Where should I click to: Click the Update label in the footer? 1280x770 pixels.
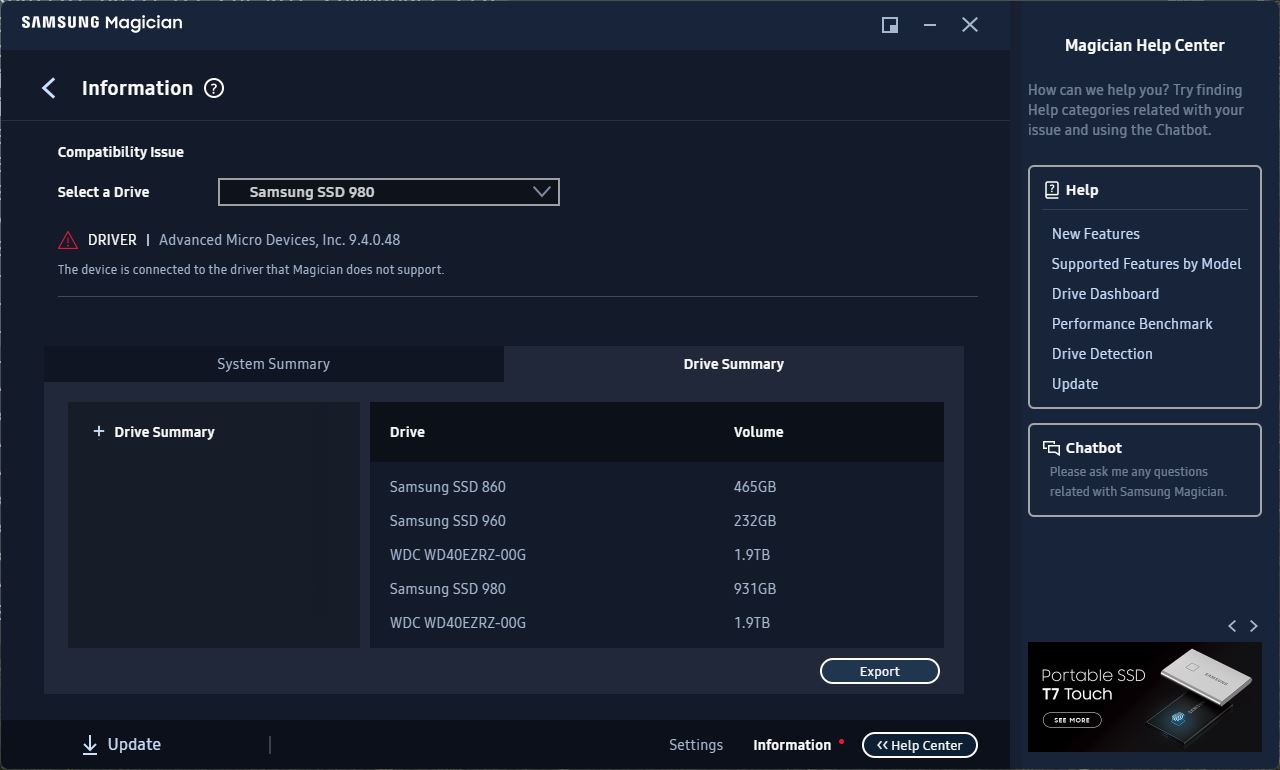pos(134,745)
